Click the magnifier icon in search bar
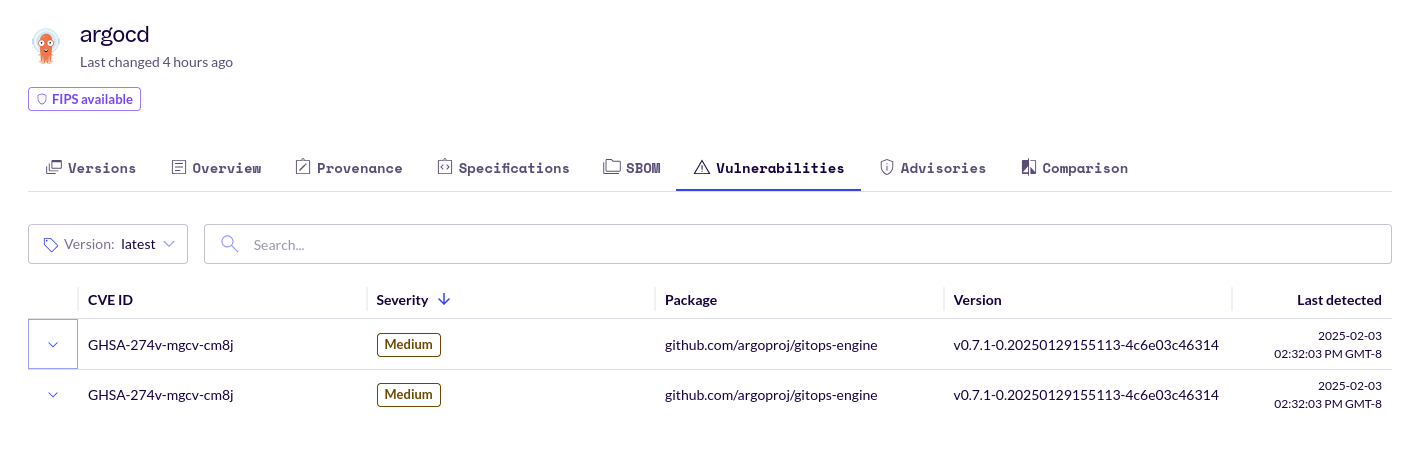The image size is (1418, 464). point(229,244)
